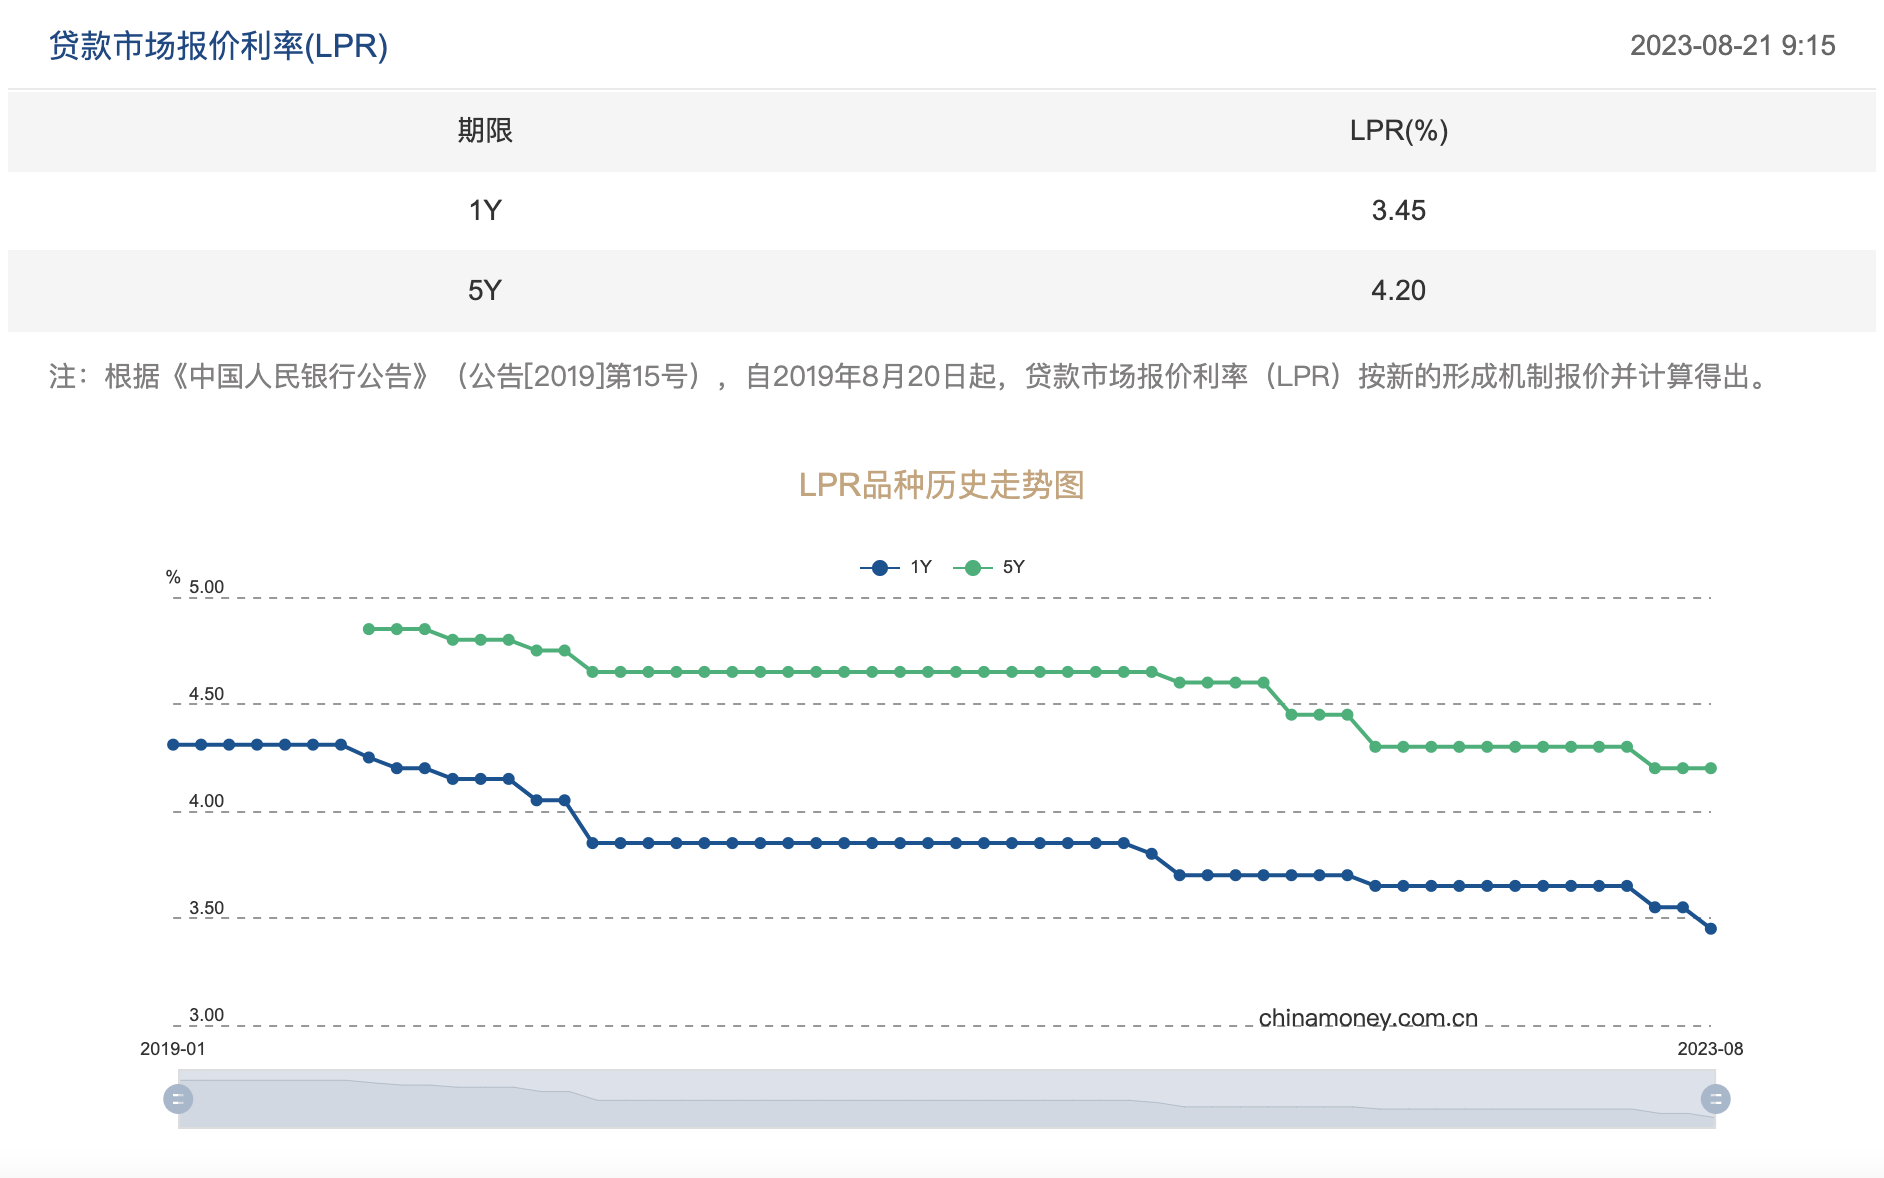Toggle the 5Y series legend marker
This screenshot has width=1884, height=1178.
(x=972, y=568)
